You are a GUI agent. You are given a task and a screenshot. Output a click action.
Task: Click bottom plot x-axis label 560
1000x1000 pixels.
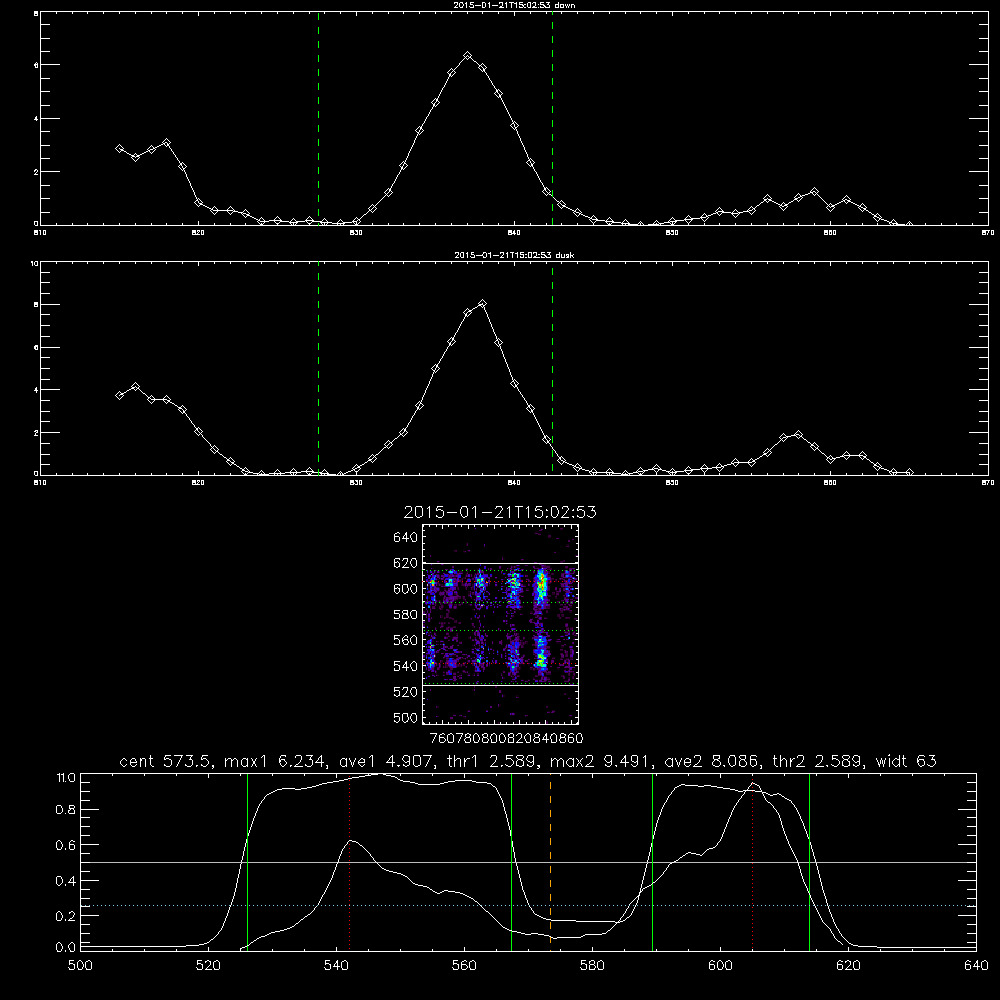point(464,965)
